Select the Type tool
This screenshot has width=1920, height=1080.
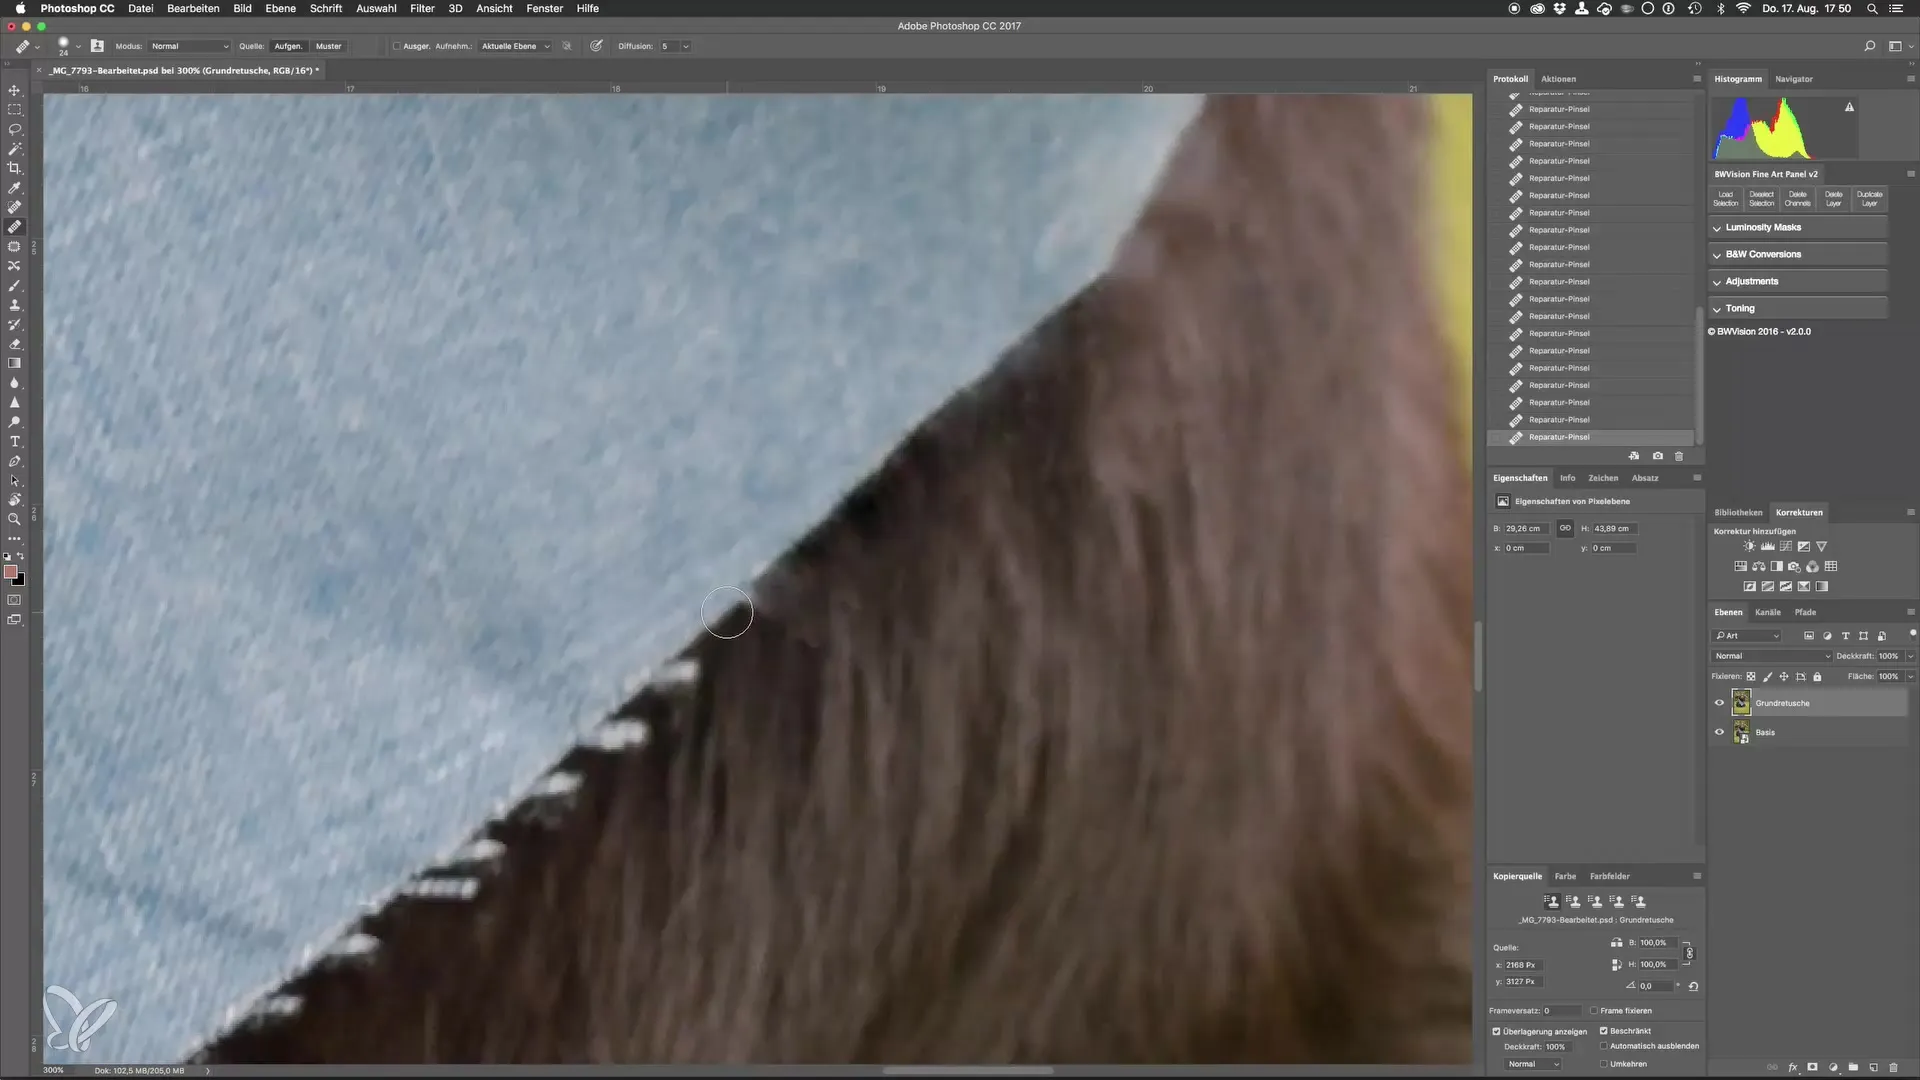click(x=14, y=442)
